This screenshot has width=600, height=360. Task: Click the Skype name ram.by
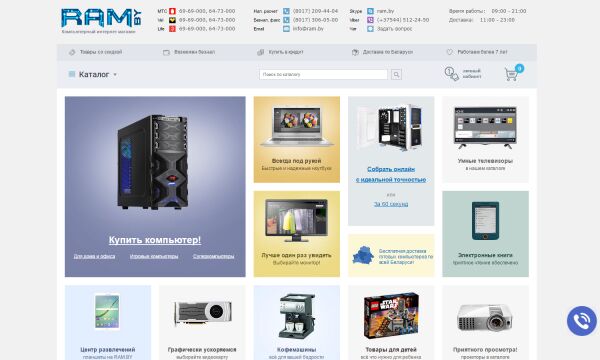click(385, 11)
